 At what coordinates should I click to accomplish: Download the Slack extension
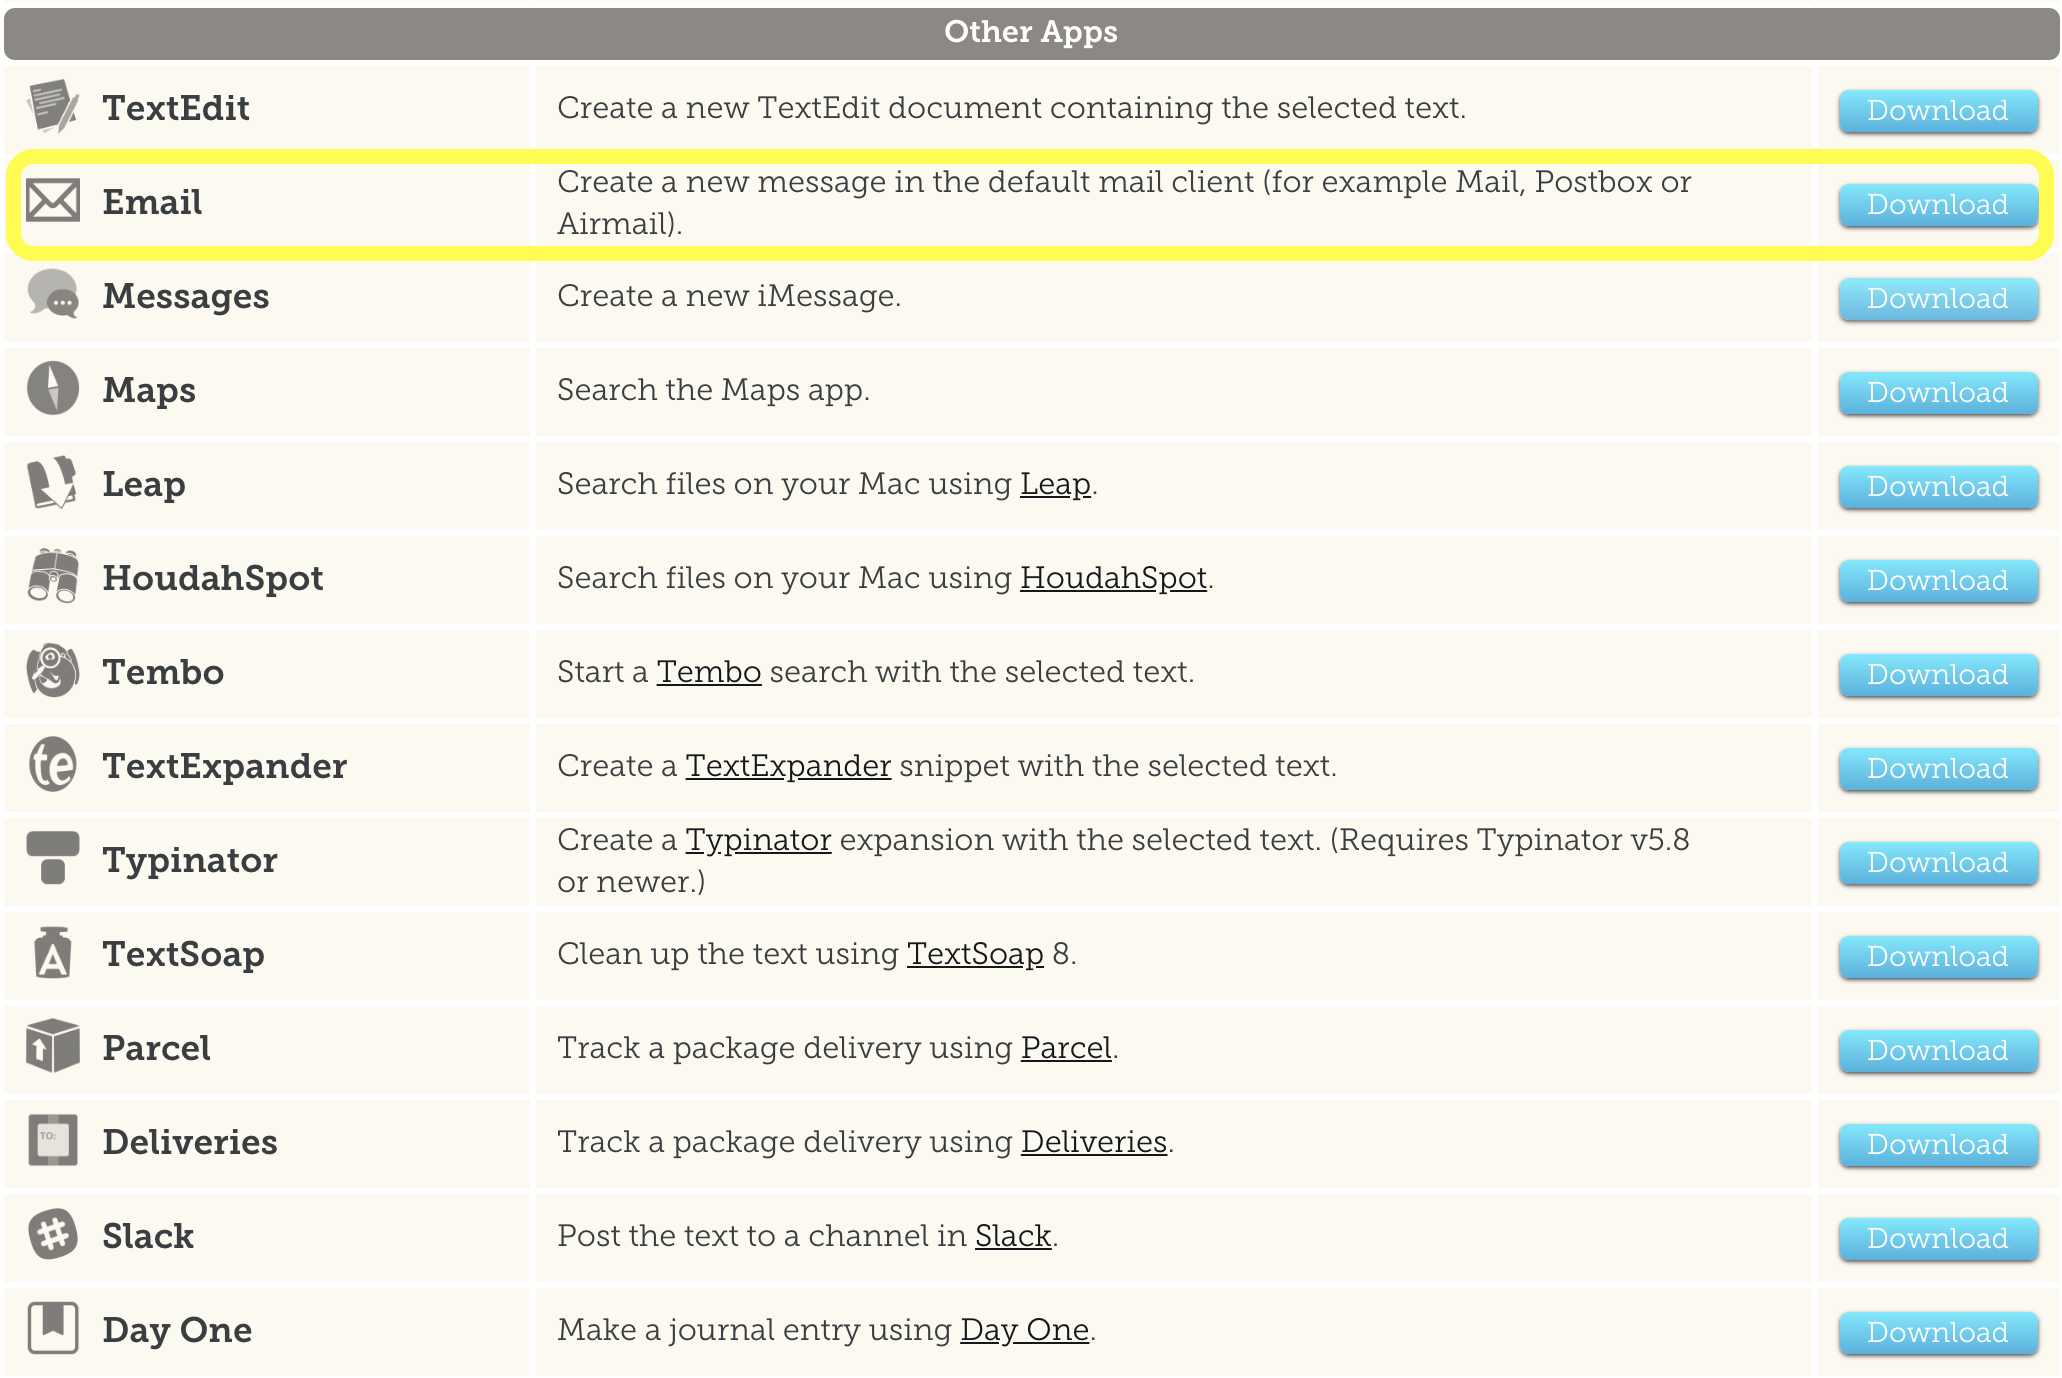pos(1938,1238)
